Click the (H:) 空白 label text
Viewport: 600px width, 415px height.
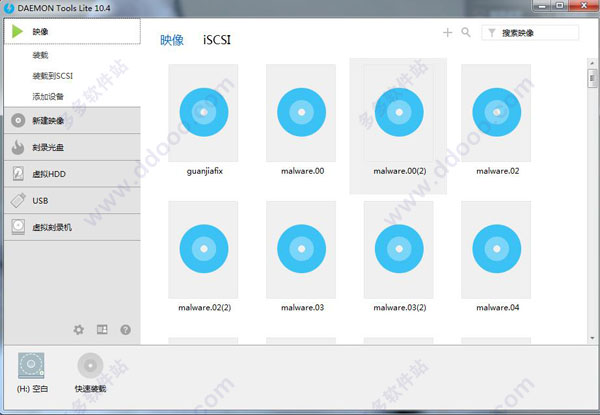coord(32,389)
